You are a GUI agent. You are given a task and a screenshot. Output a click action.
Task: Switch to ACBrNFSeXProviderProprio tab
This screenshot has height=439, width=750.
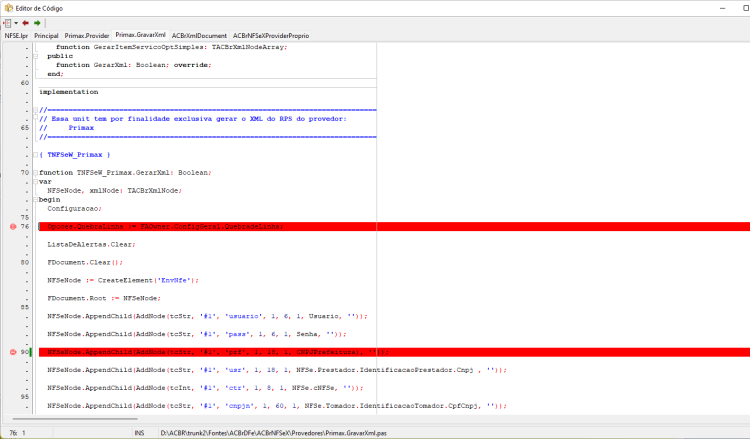pyautogui.click(x=271, y=35)
